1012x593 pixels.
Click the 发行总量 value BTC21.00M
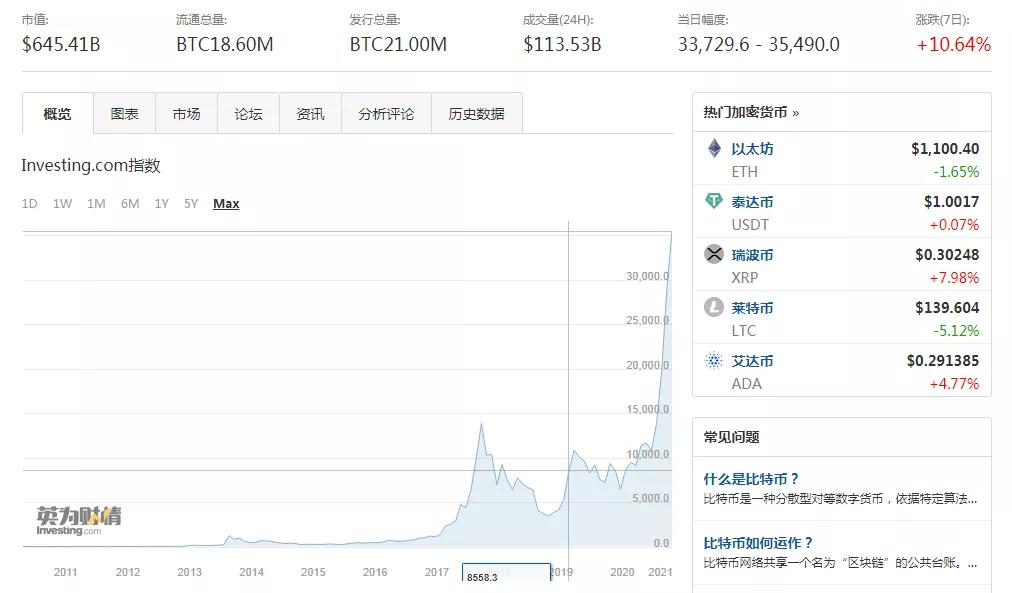click(x=398, y=45)
